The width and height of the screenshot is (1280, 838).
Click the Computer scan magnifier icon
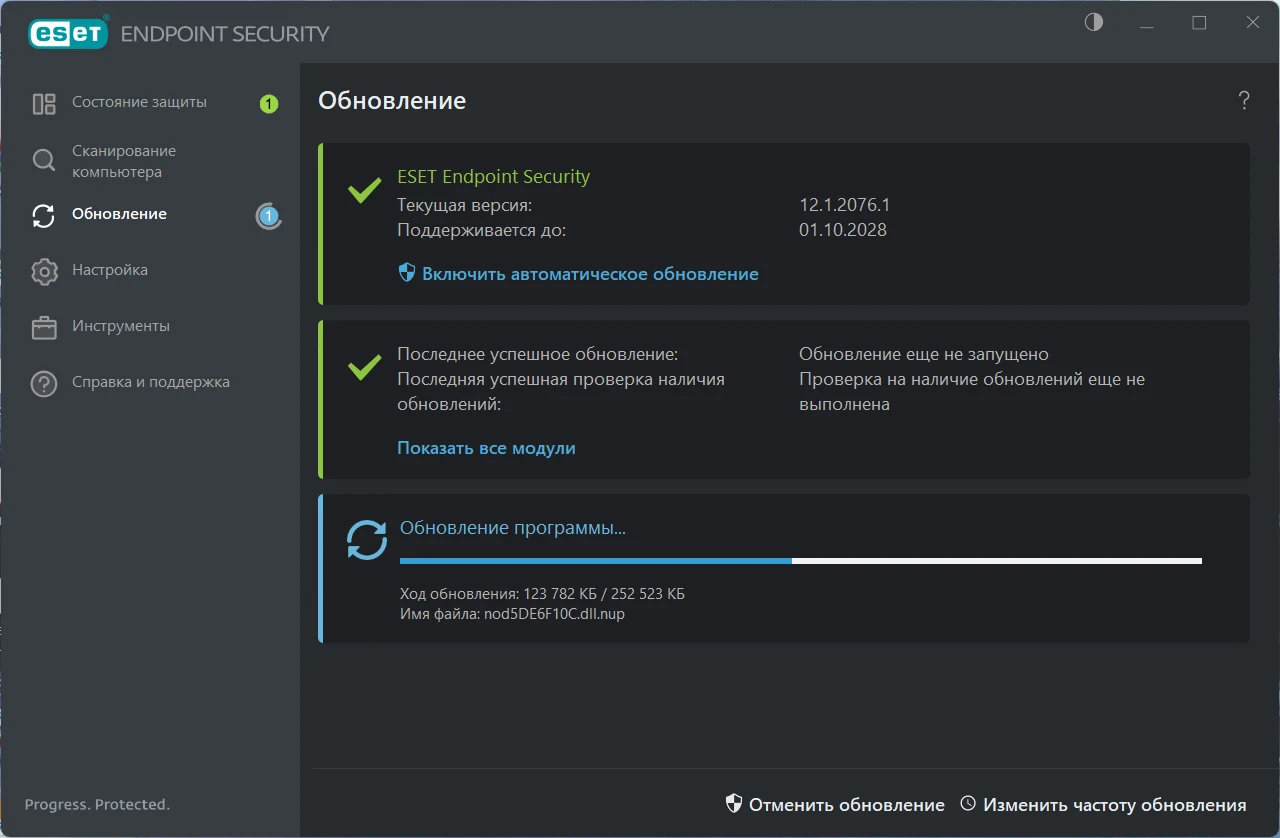(44, 161)
